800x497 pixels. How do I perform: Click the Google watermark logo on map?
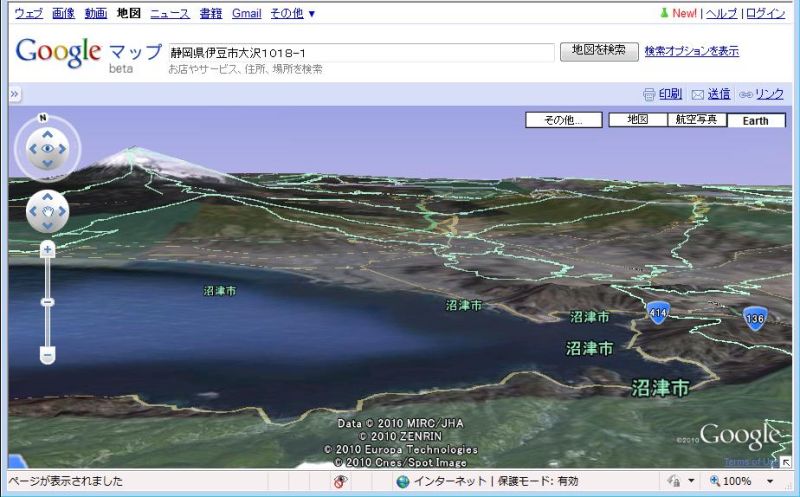click(740, 437)
